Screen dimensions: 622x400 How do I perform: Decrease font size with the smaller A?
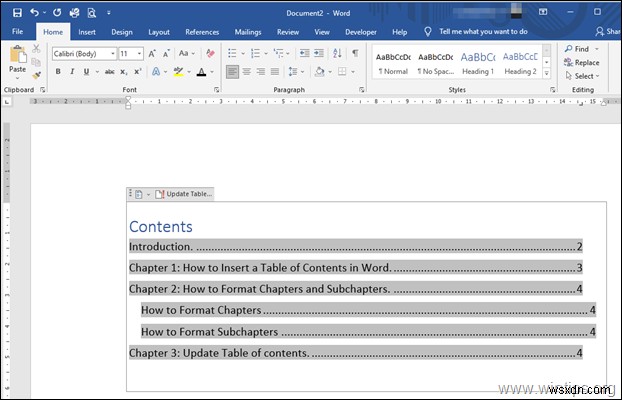tap(166, 54)
